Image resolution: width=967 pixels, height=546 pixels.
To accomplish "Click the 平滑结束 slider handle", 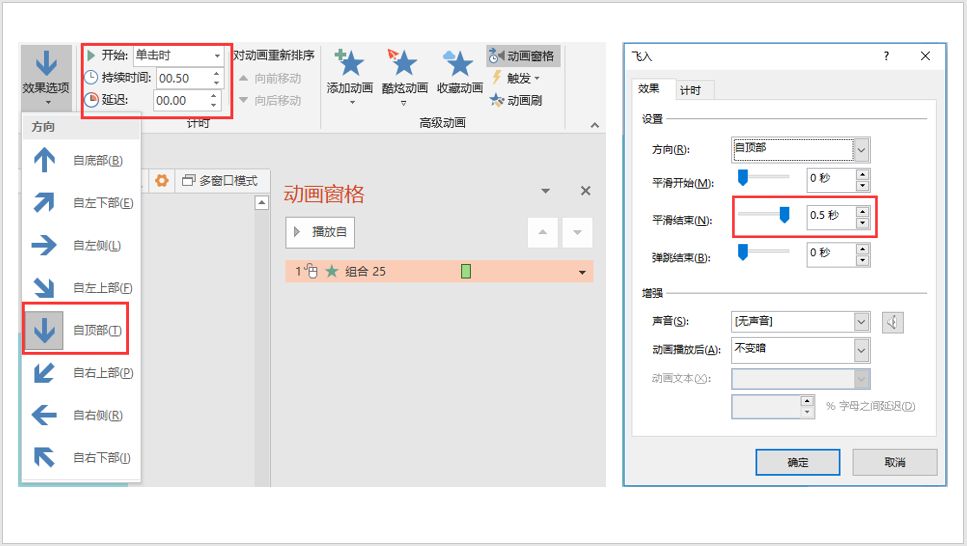I will [x=785, y=214].
